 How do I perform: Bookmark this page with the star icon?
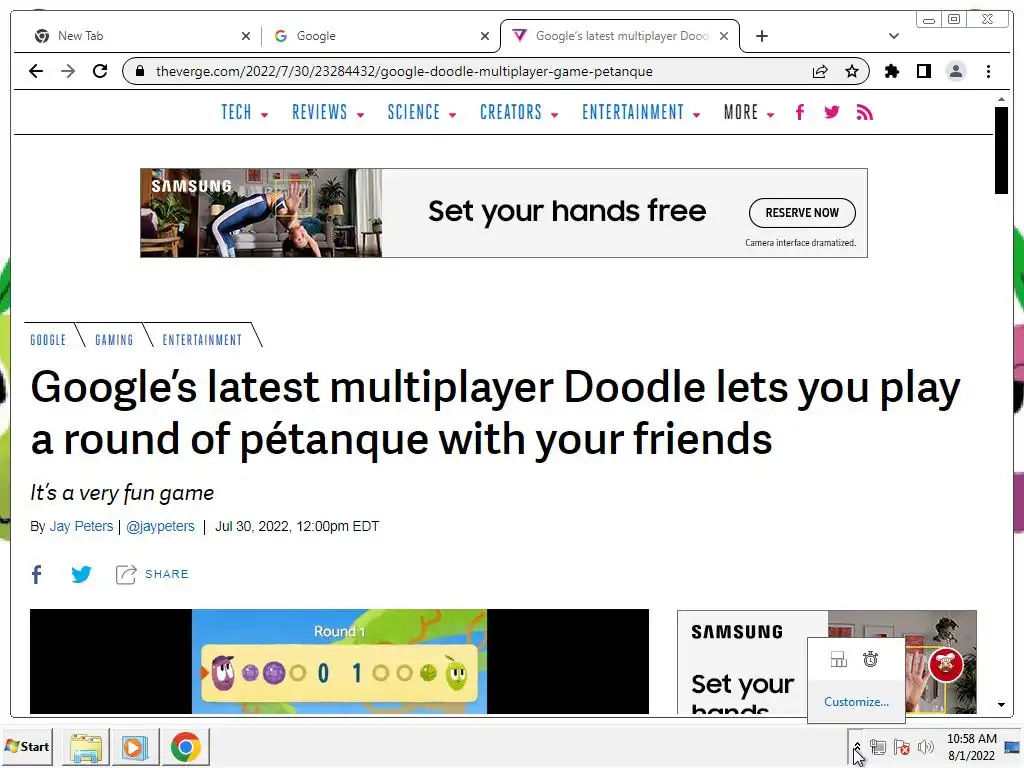pos(852,71)
